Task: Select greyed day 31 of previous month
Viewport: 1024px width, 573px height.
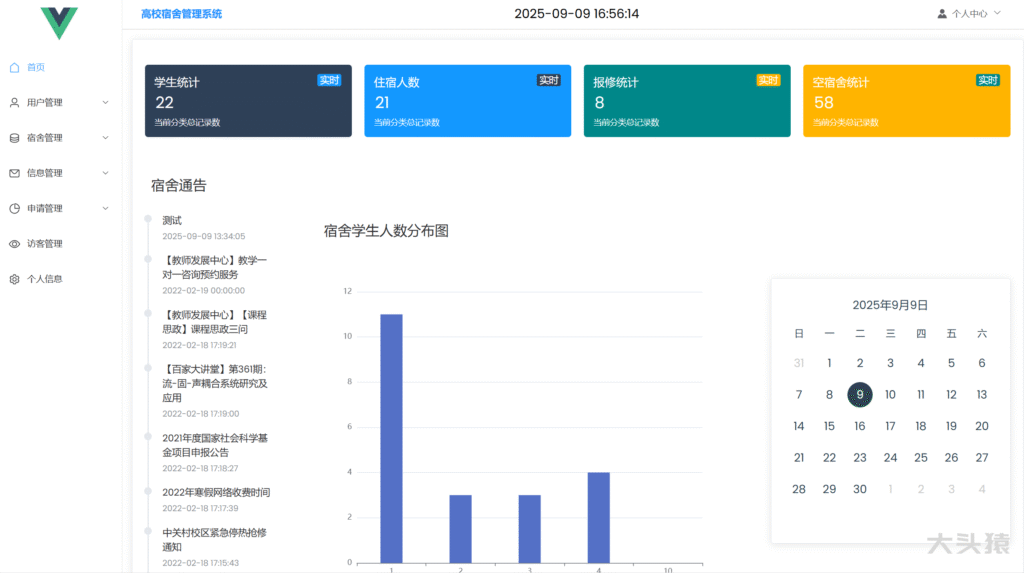Action: [x=799, y=363]
